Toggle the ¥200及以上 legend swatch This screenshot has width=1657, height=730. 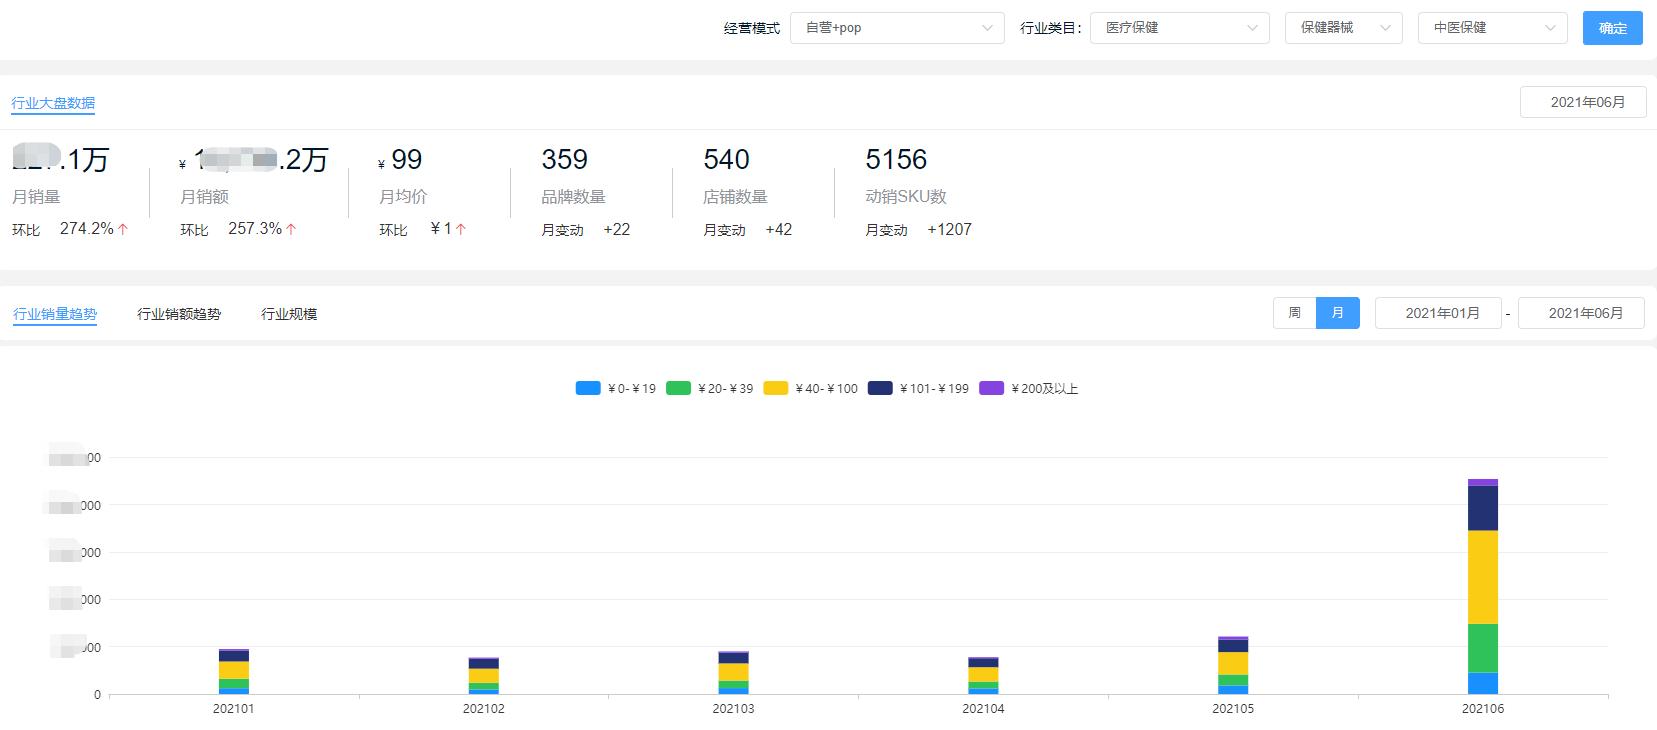992,388
